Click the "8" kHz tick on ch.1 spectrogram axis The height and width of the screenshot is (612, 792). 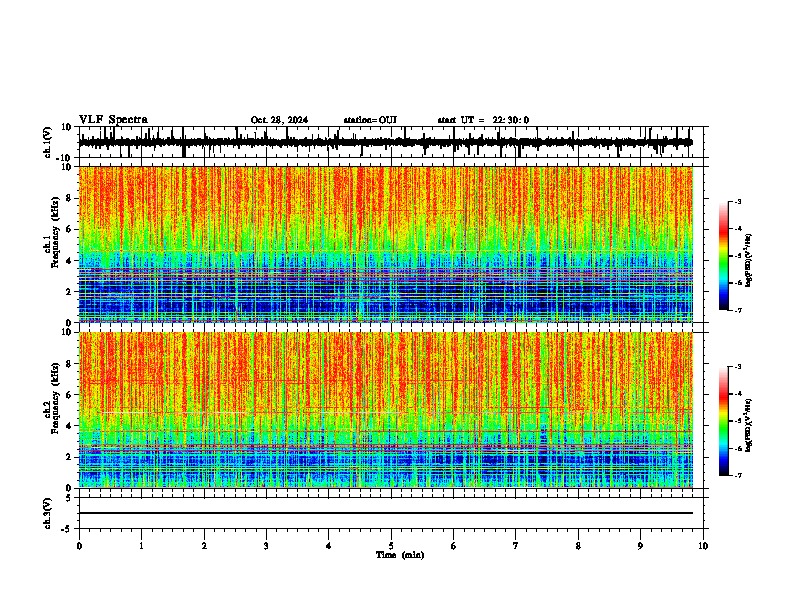point(69,198)
